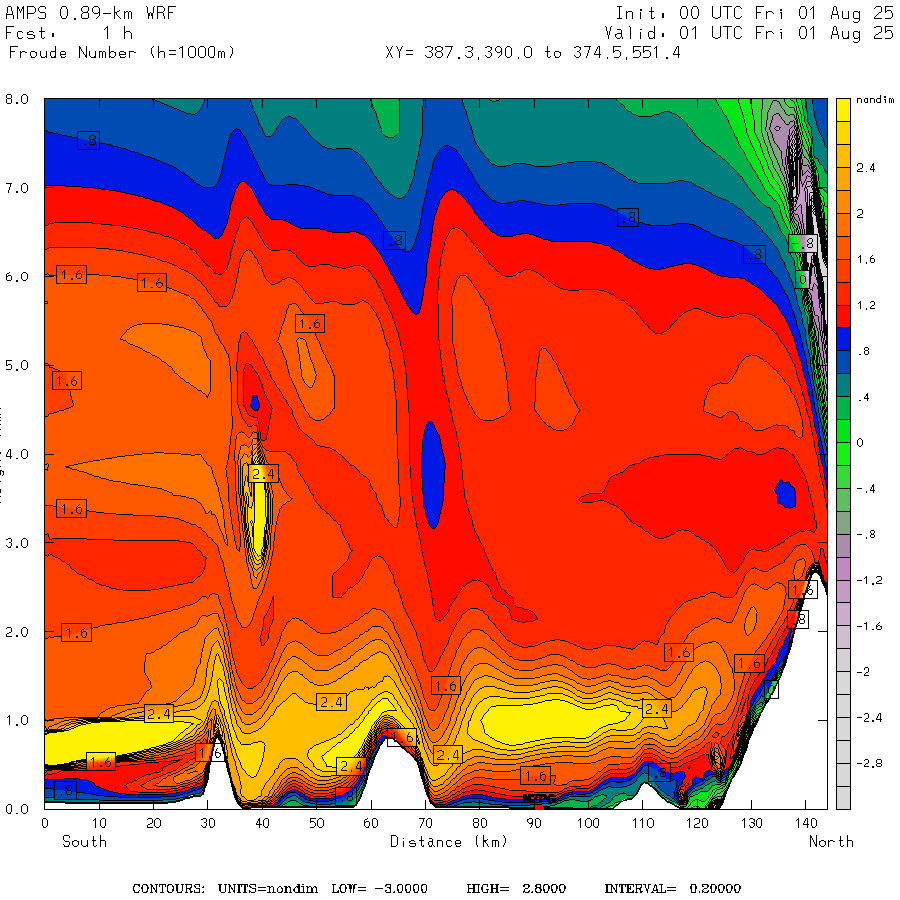
Task: Select the "XY= 387.3,390.0 to 374.5,551.4" coordinates text
Action: [533, 53]
